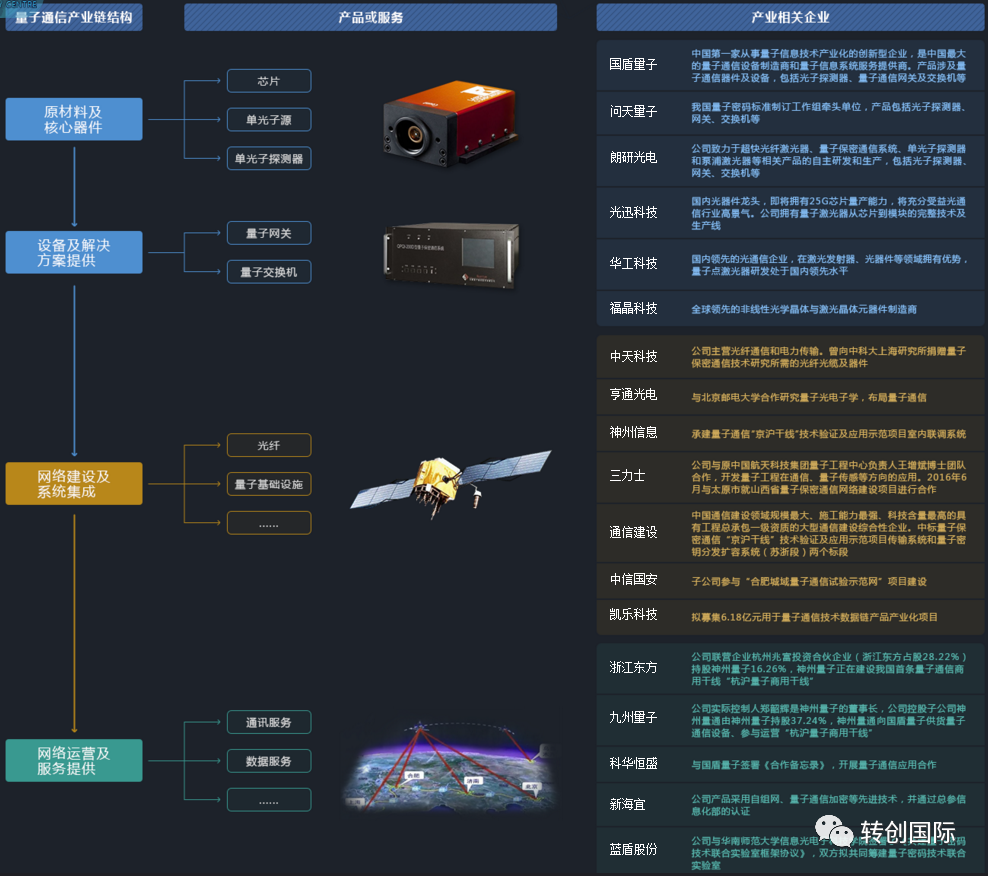Click the 量子通信产业链结构 header
The width and height of the screenshot is (988, 876).
click(x=74, y=17)
